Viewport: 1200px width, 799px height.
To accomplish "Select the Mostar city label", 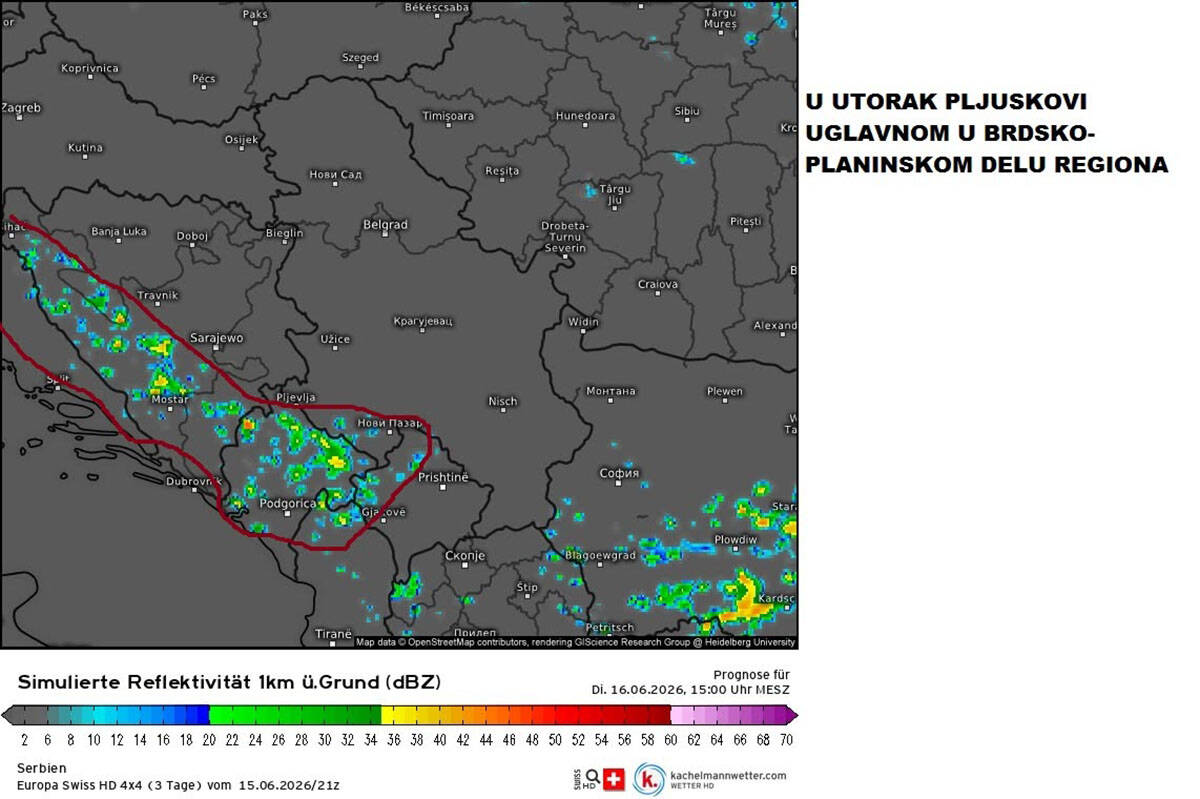I will point(169,399).
